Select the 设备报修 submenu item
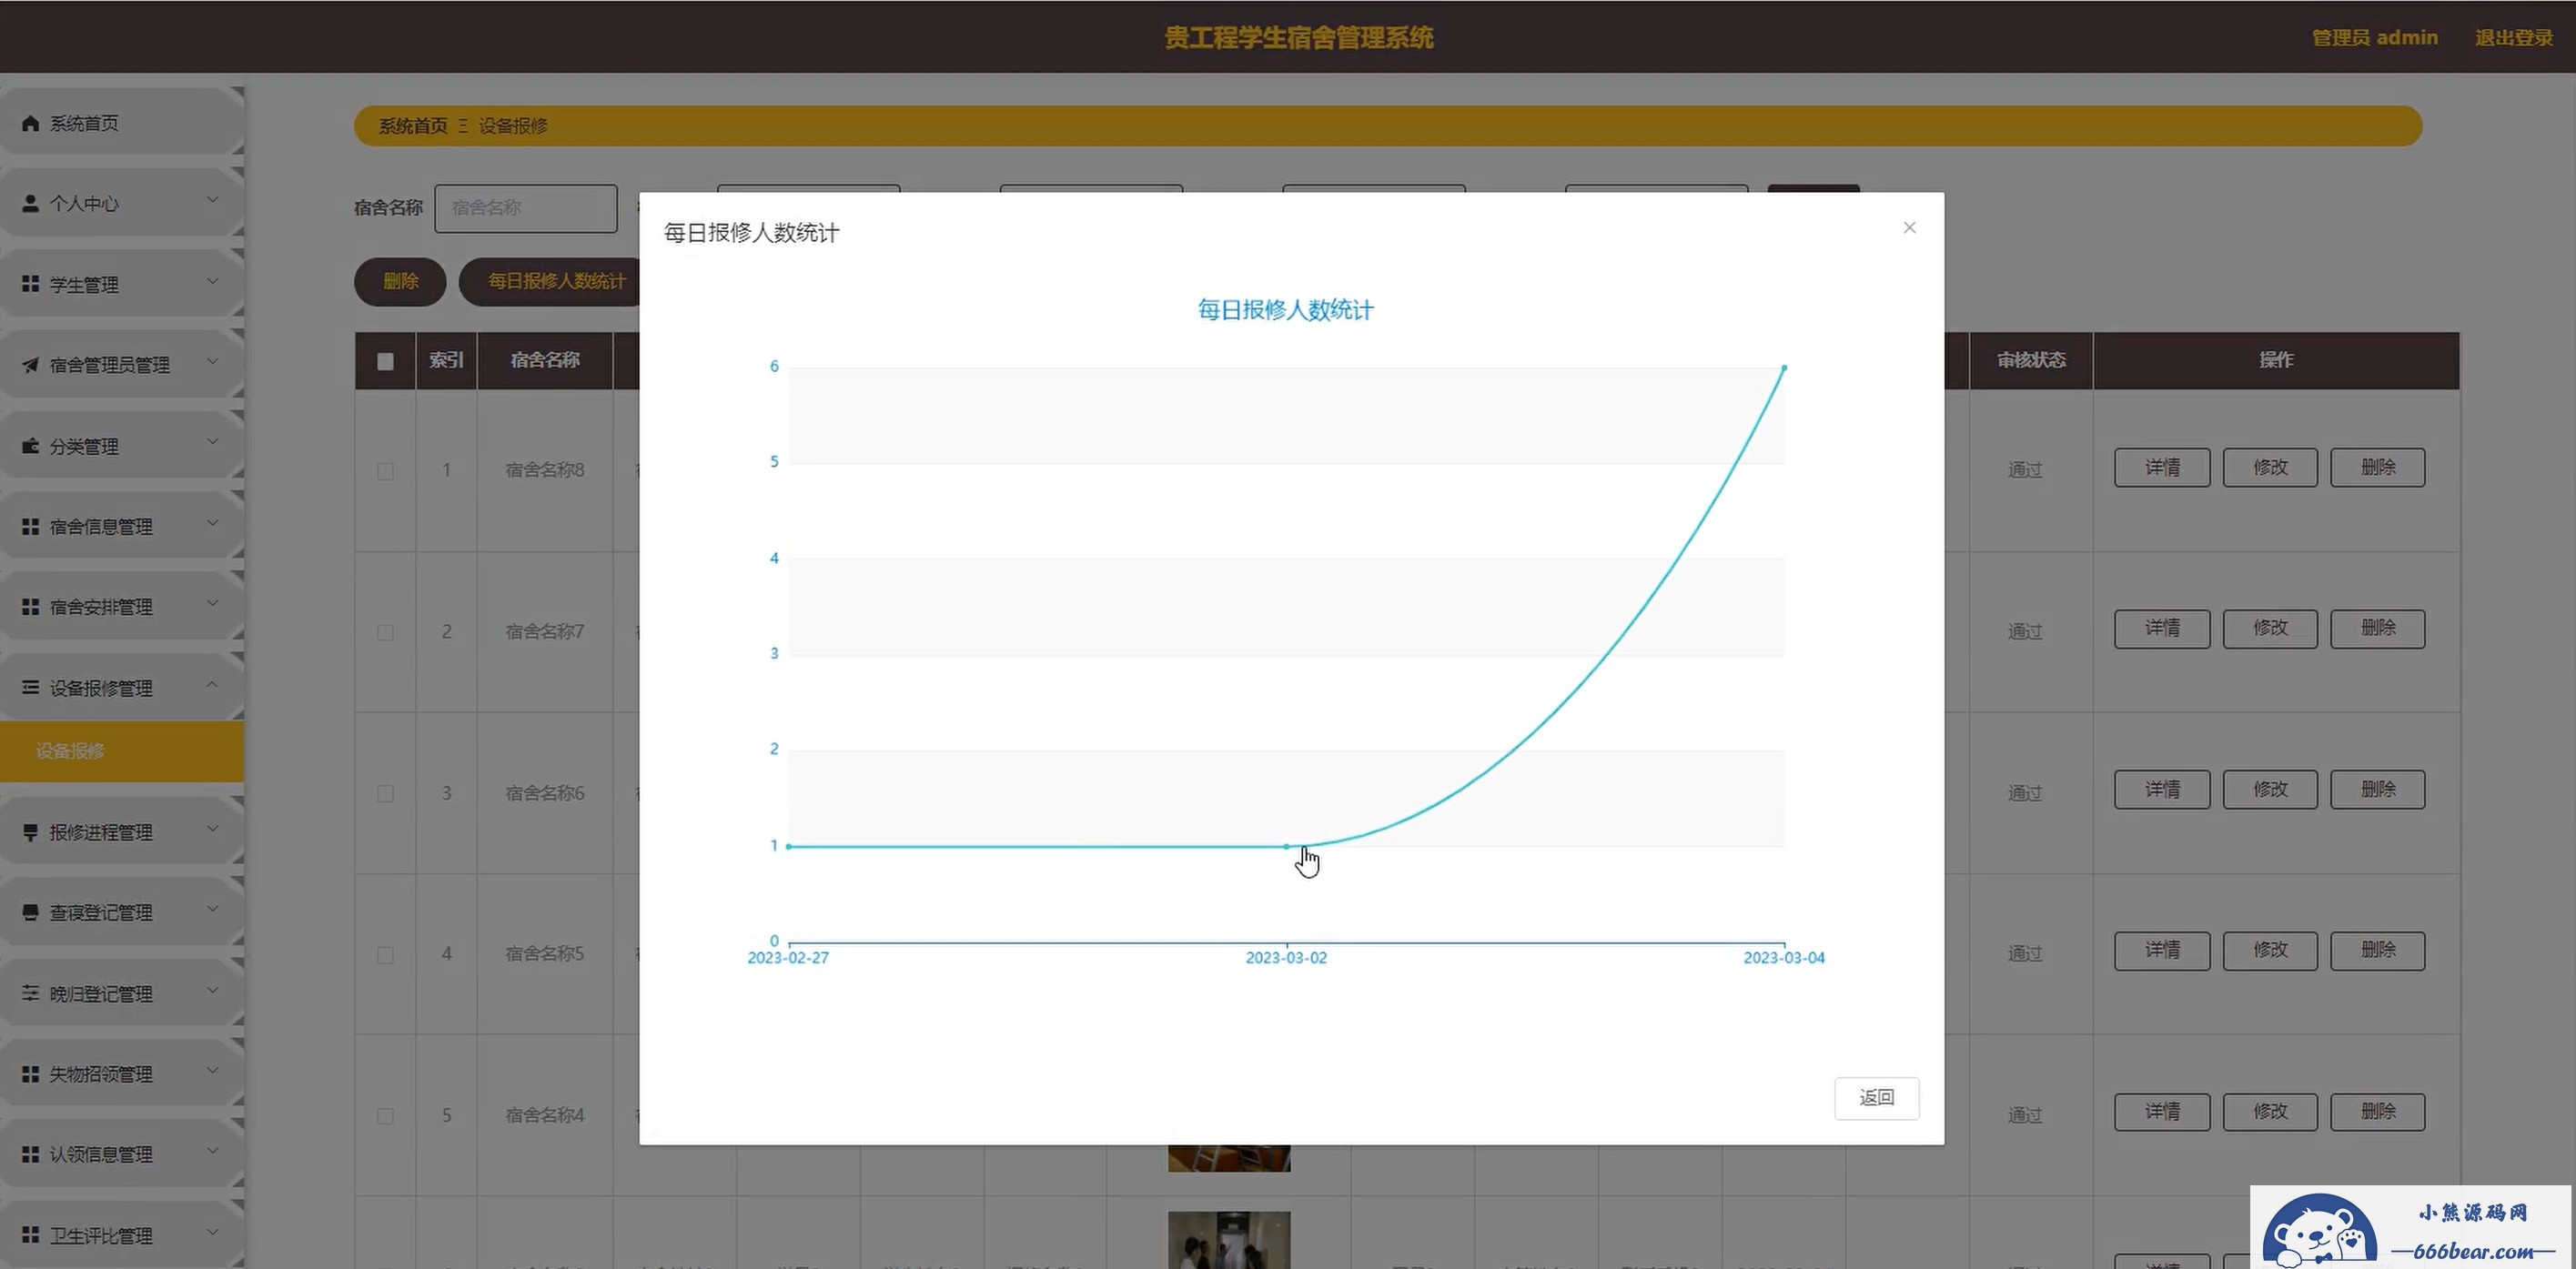Image resolution: width=2576 pixels, height=1269 pixels. tap(122, 751)
